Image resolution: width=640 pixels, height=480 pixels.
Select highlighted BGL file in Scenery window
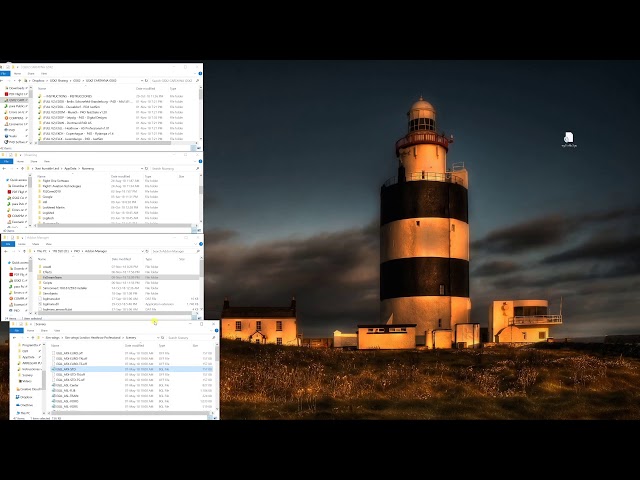(x=131, y=369)
